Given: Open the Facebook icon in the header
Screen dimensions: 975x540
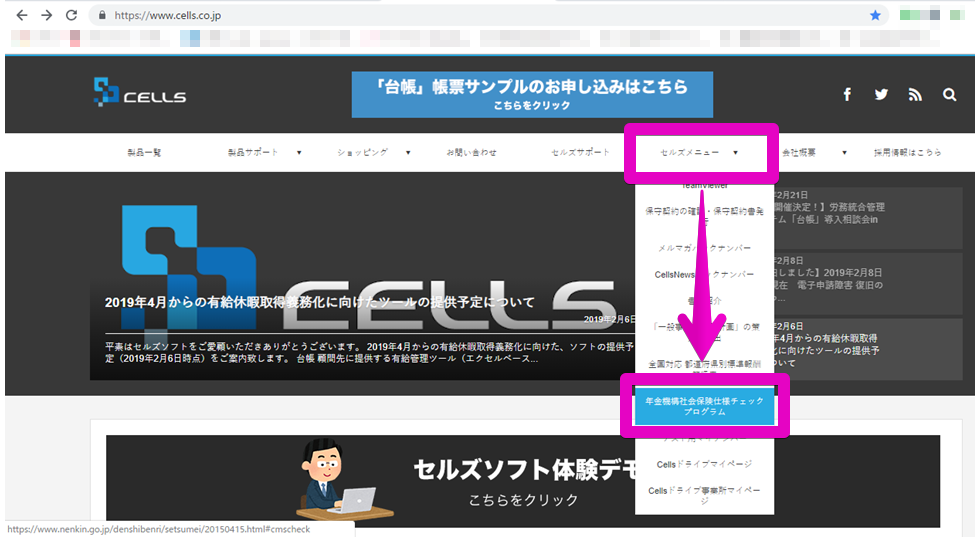Looking at the screenshot, I should 847,95.
